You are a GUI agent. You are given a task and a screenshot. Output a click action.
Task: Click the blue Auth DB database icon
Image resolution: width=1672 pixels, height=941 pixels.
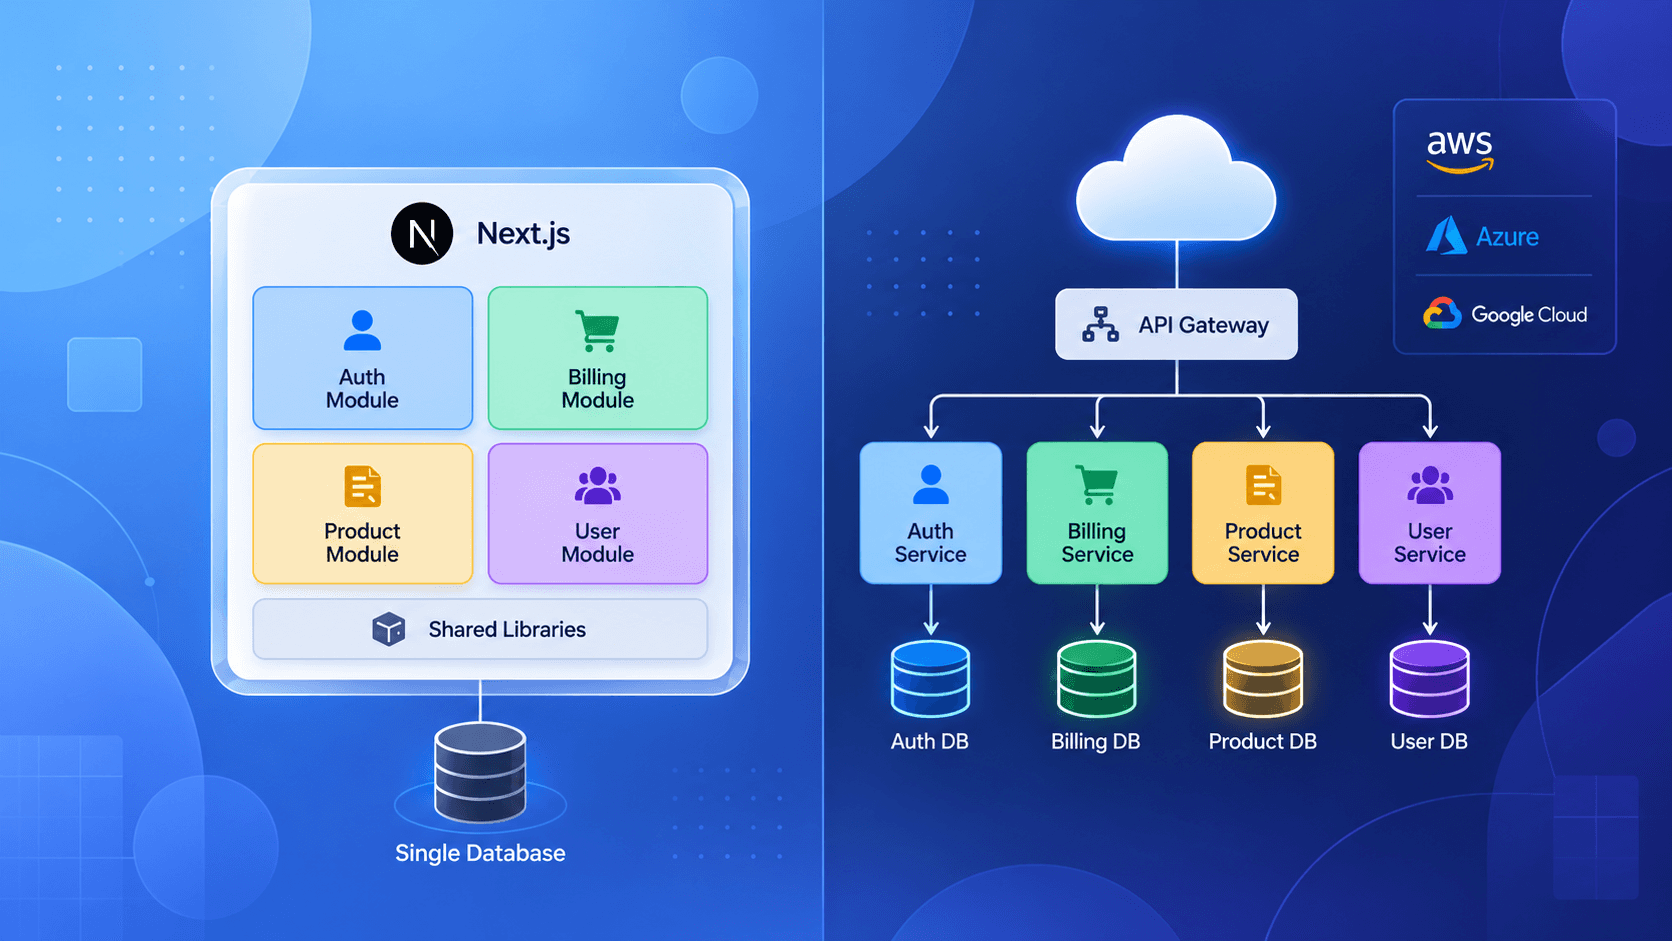(931, 679)
